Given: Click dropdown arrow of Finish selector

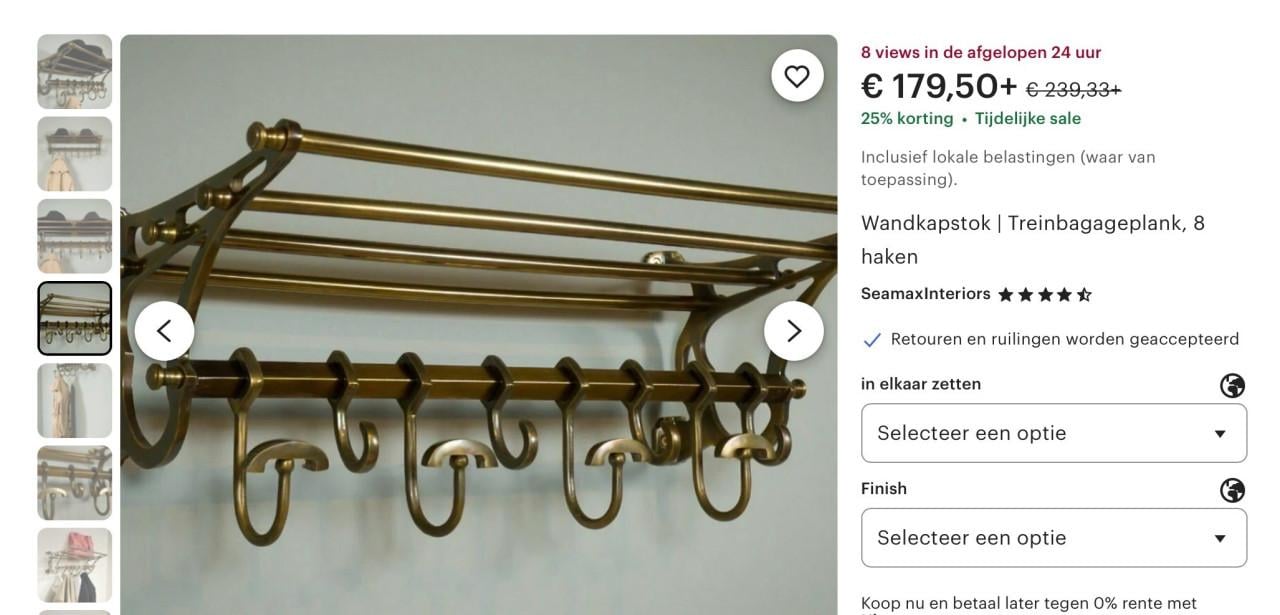Looking at the screenshot, I should [x=1219, y=538].
